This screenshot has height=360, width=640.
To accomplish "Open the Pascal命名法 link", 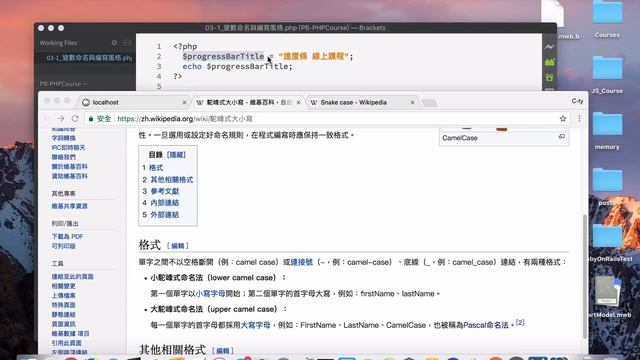I will (486, 325).
